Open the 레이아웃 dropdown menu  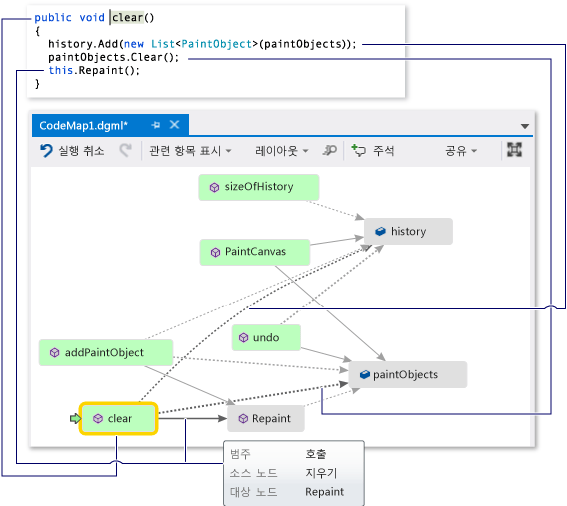point(282,150)
